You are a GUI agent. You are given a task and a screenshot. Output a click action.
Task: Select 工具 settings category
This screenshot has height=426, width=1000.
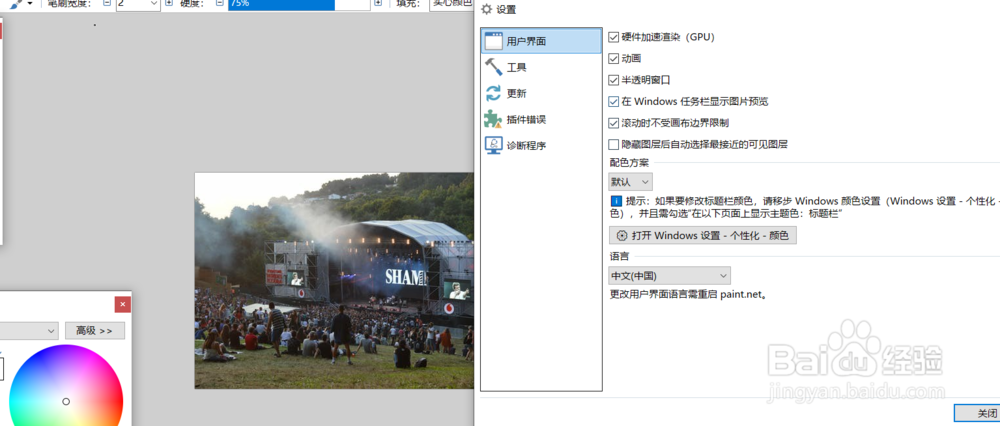(x=541, y=67)
